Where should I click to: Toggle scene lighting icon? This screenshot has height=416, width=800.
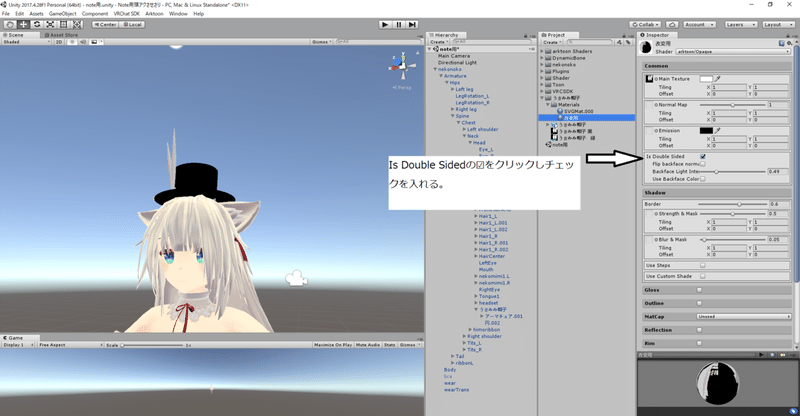[x=72, y=42]
